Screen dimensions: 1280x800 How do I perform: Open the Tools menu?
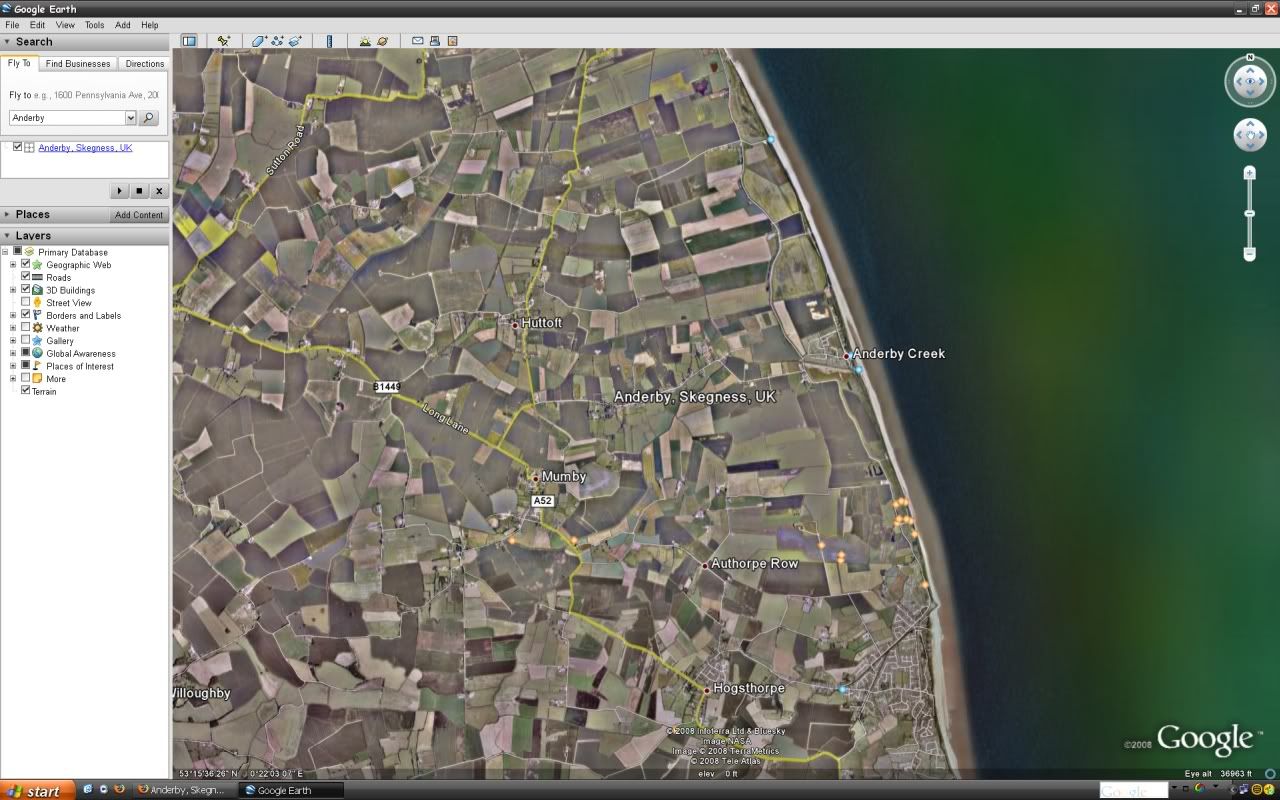94,25
